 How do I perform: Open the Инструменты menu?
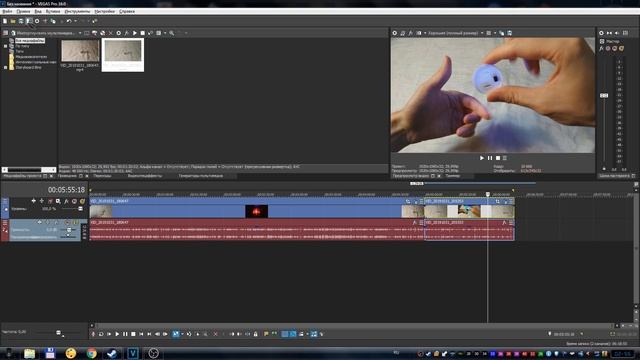[77, 11]
